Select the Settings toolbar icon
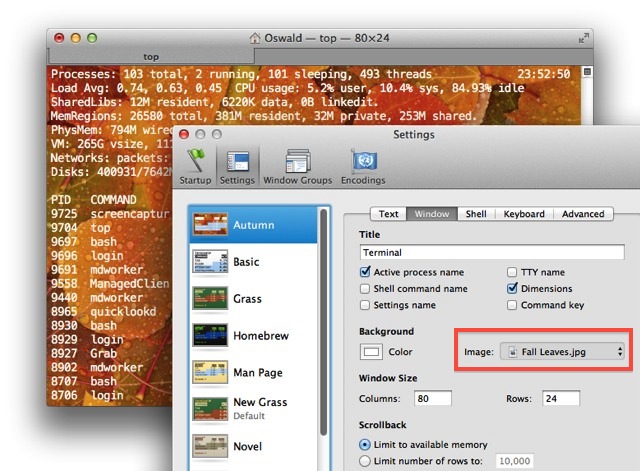This screenshot has width=640, height=471. (x=237, y=166)
